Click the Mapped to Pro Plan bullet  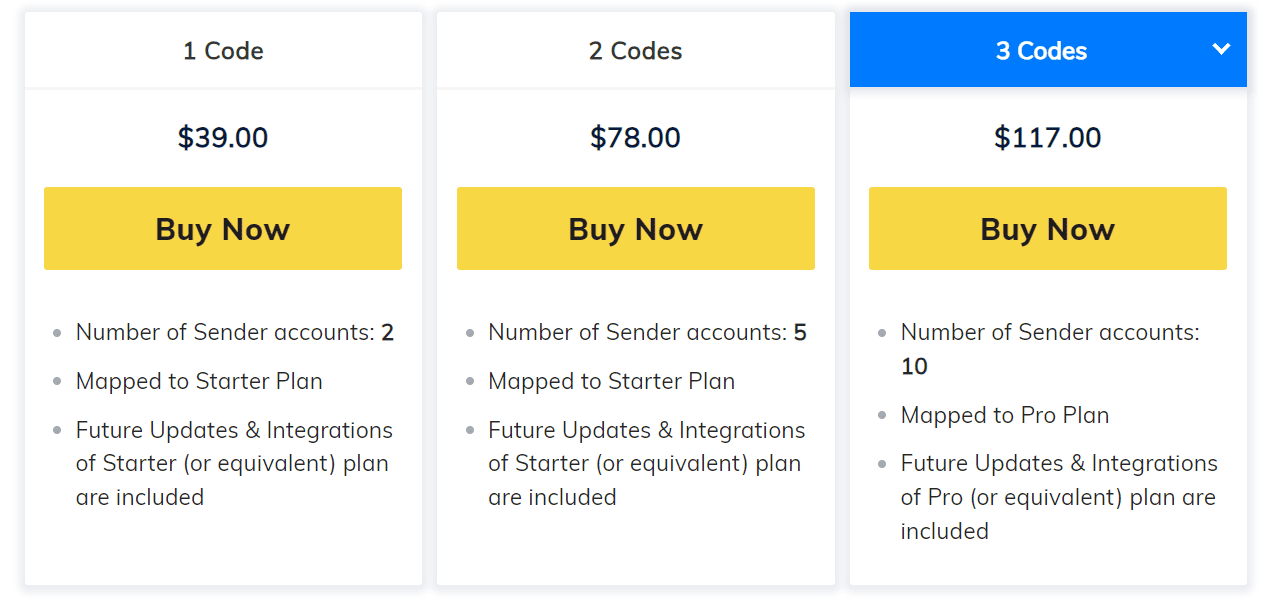coord(1004,414)
